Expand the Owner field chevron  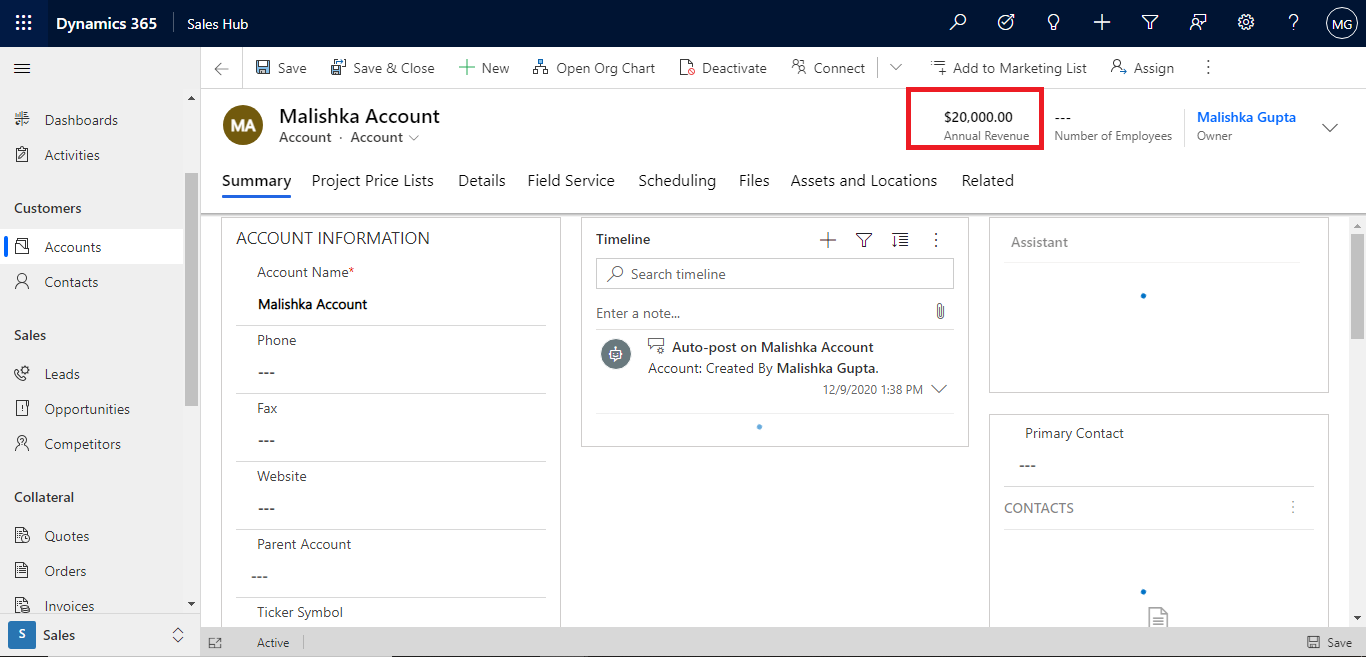click(x=1330, y=127)
